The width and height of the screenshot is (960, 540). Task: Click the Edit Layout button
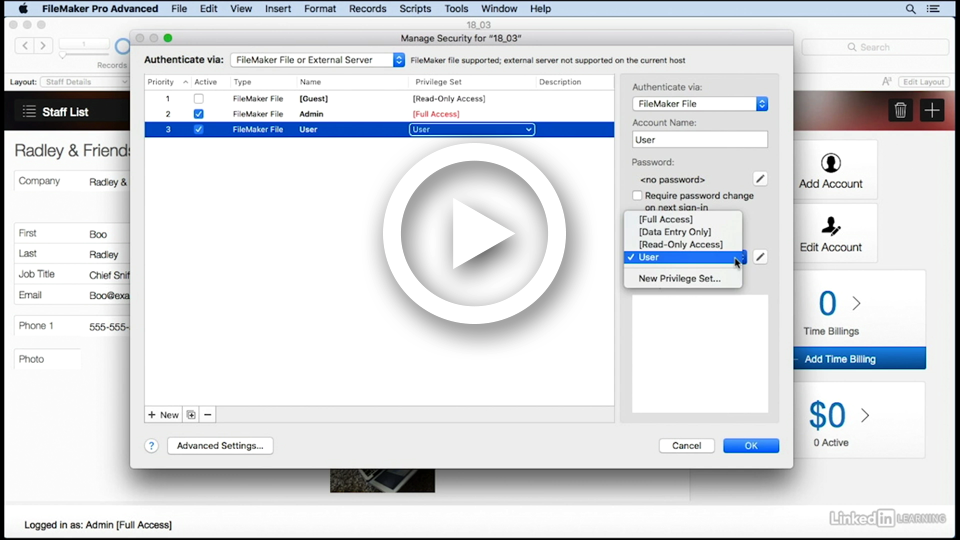pos(923,81)
